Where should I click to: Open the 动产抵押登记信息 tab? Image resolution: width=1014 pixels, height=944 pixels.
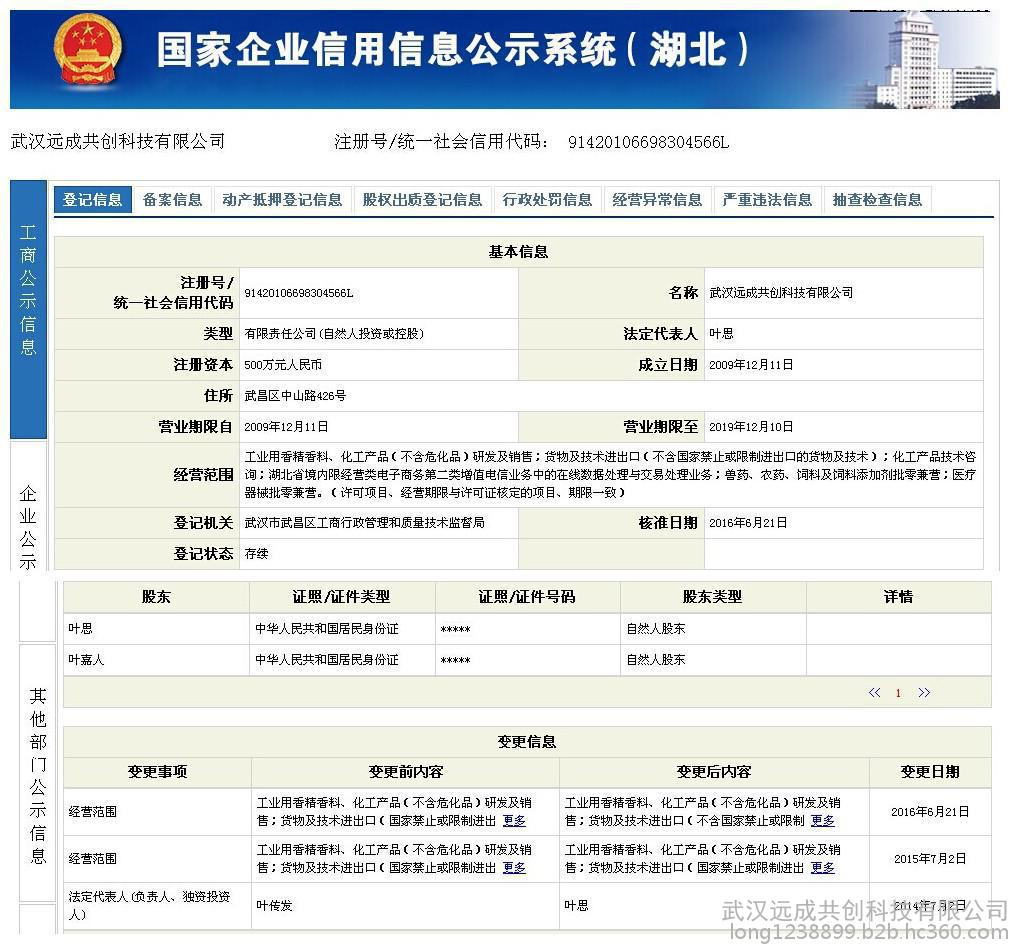tap(282, 200)
